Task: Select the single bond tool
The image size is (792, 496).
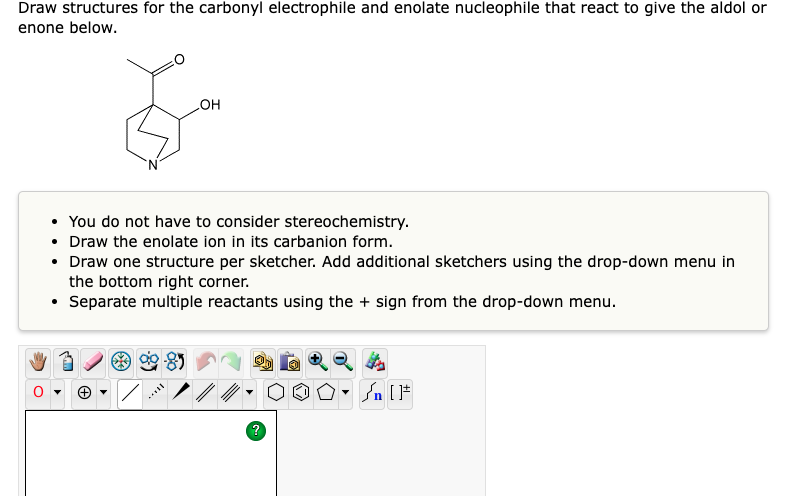Action: (130, 392)
